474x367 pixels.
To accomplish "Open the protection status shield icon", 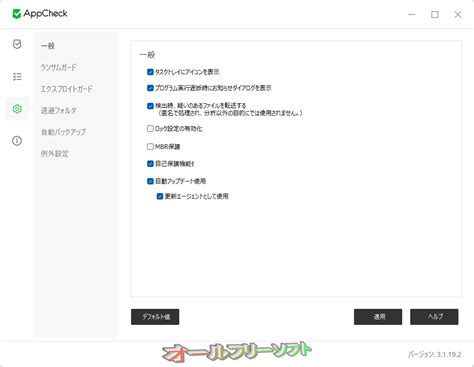I will tap(17, 44).
